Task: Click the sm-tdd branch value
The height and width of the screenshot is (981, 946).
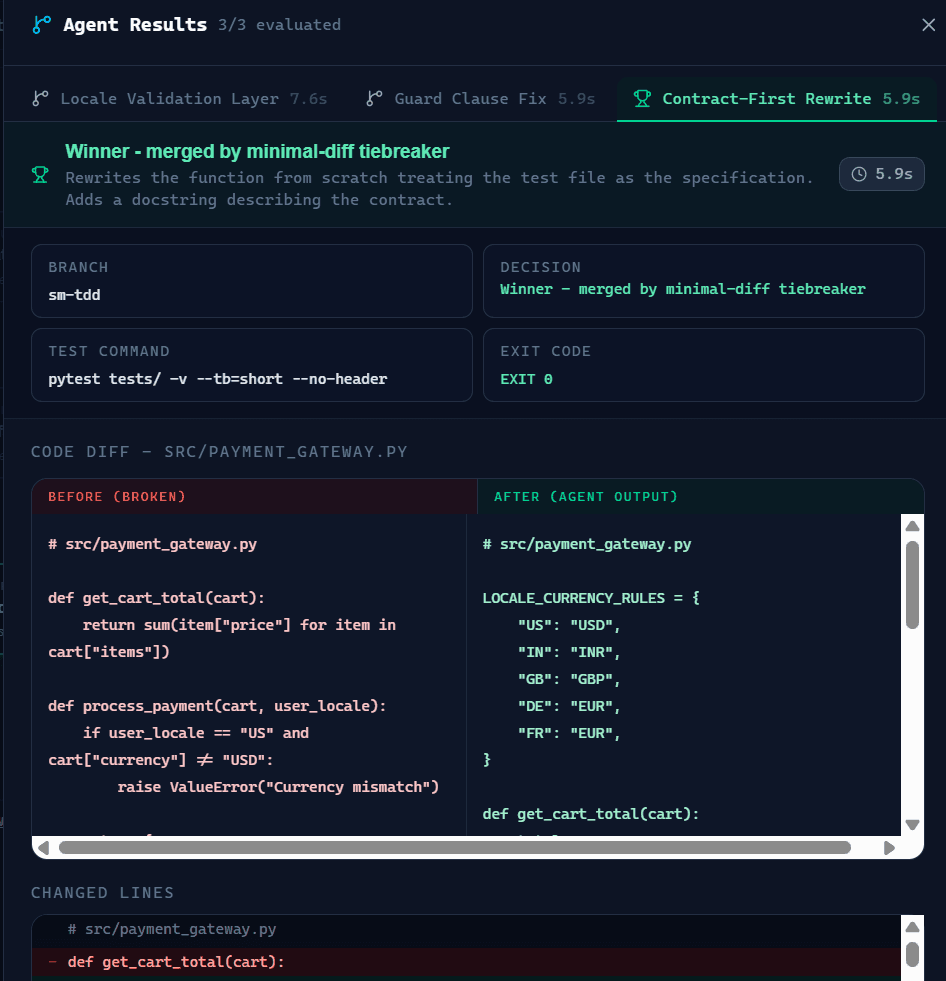Action: coord(74,295)
